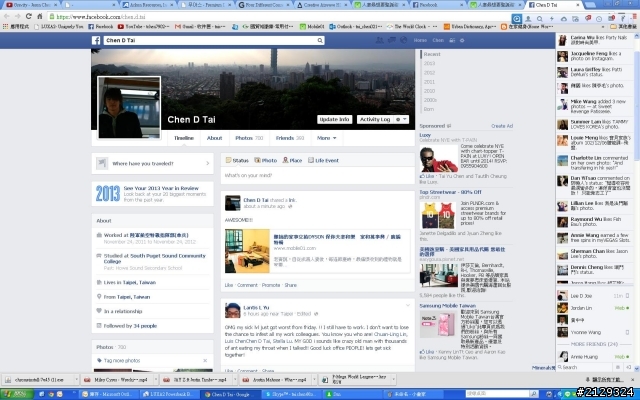The width and height of the screenshot is (640, 400).
Task: Reload the page with the refresh icon
Action: click(x=28, y=16)
